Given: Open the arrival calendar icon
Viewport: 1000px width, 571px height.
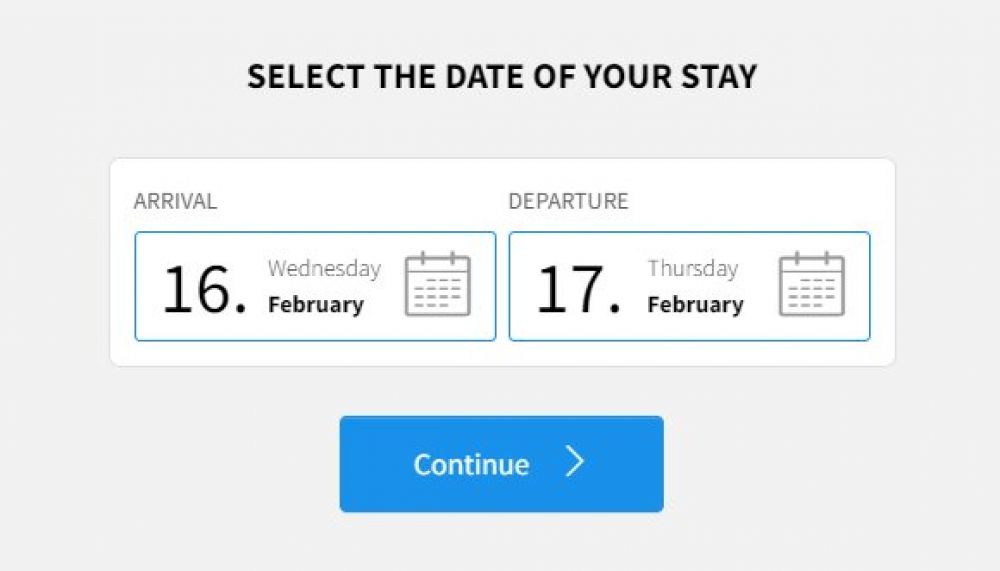Looking at the screenshot, I should [x=437, y=285].
